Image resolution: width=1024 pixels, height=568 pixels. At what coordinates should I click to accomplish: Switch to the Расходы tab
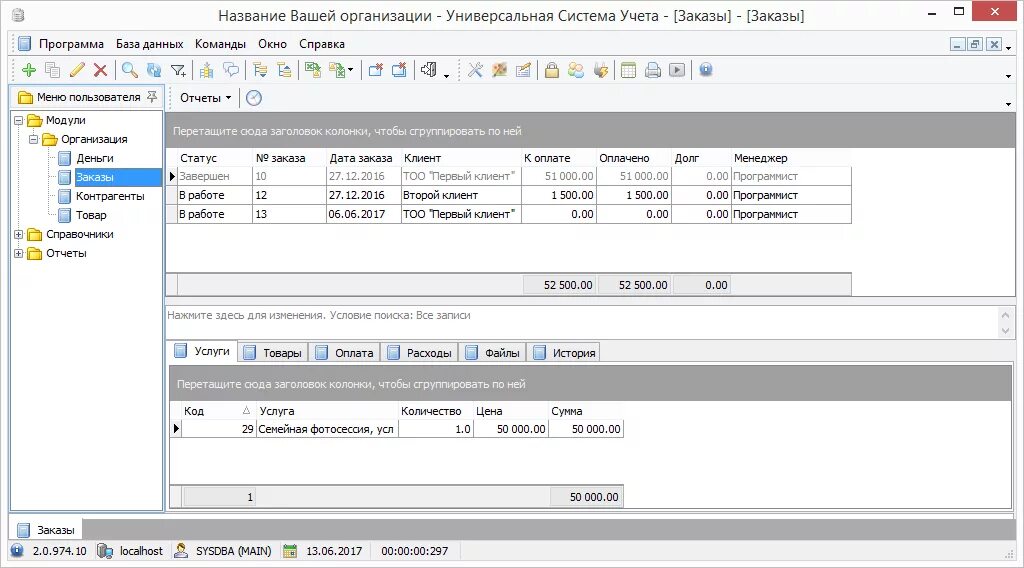click(420, 353)
